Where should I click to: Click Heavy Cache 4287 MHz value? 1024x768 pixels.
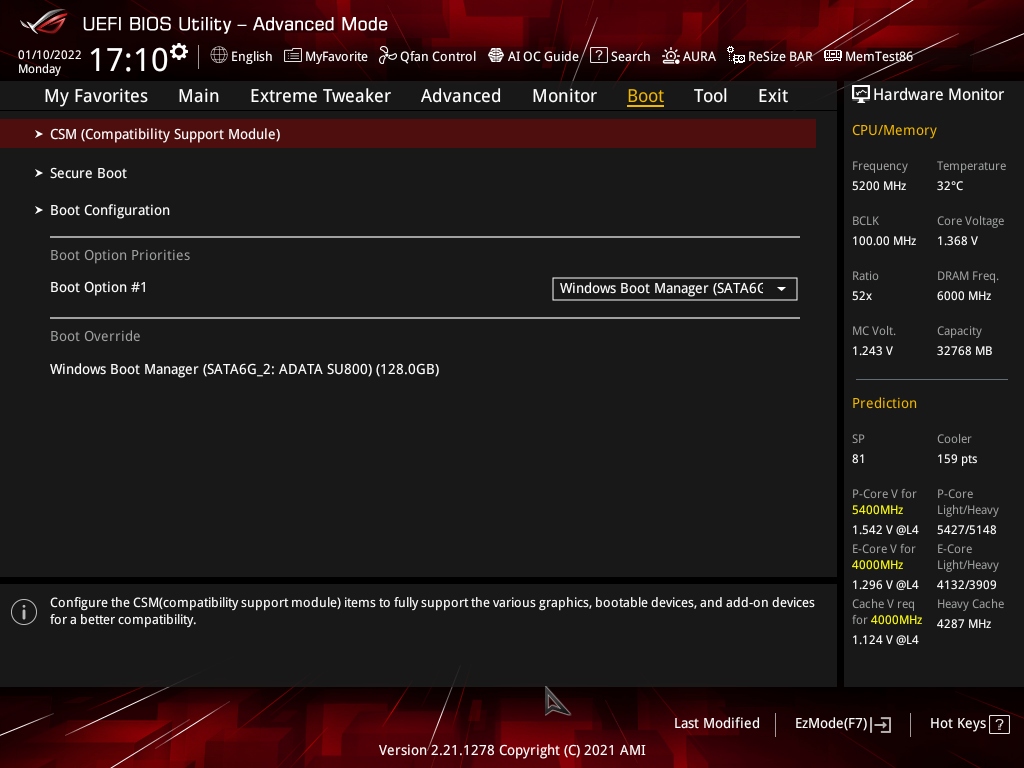[x=964, y=624]
